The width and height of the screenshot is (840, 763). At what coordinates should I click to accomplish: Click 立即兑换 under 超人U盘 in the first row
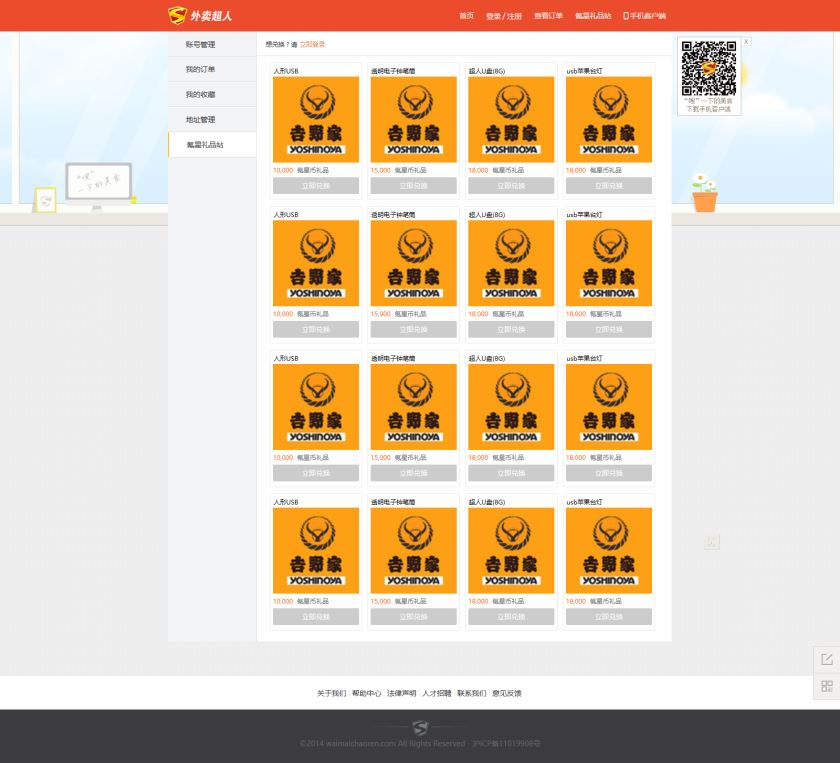(511, 185)
